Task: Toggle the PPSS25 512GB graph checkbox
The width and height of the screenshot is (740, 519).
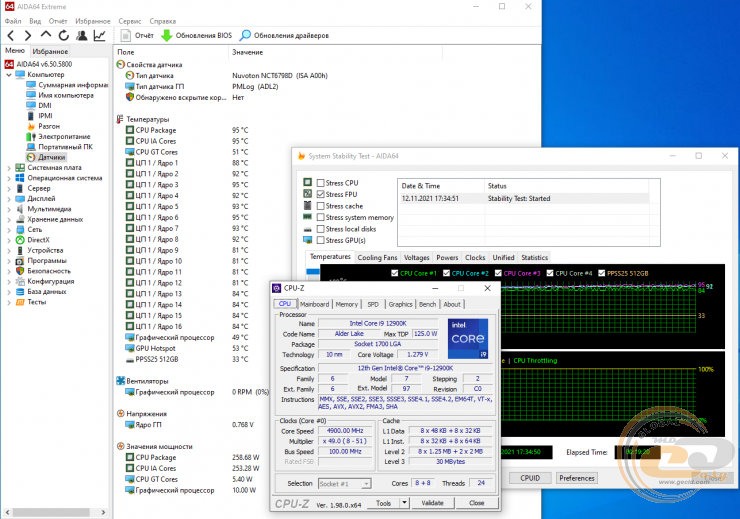Action: point(602,273)
